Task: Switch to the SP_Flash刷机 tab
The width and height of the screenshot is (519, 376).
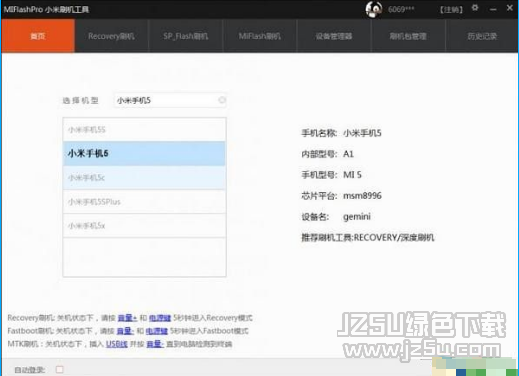Action: coord(186,36)
